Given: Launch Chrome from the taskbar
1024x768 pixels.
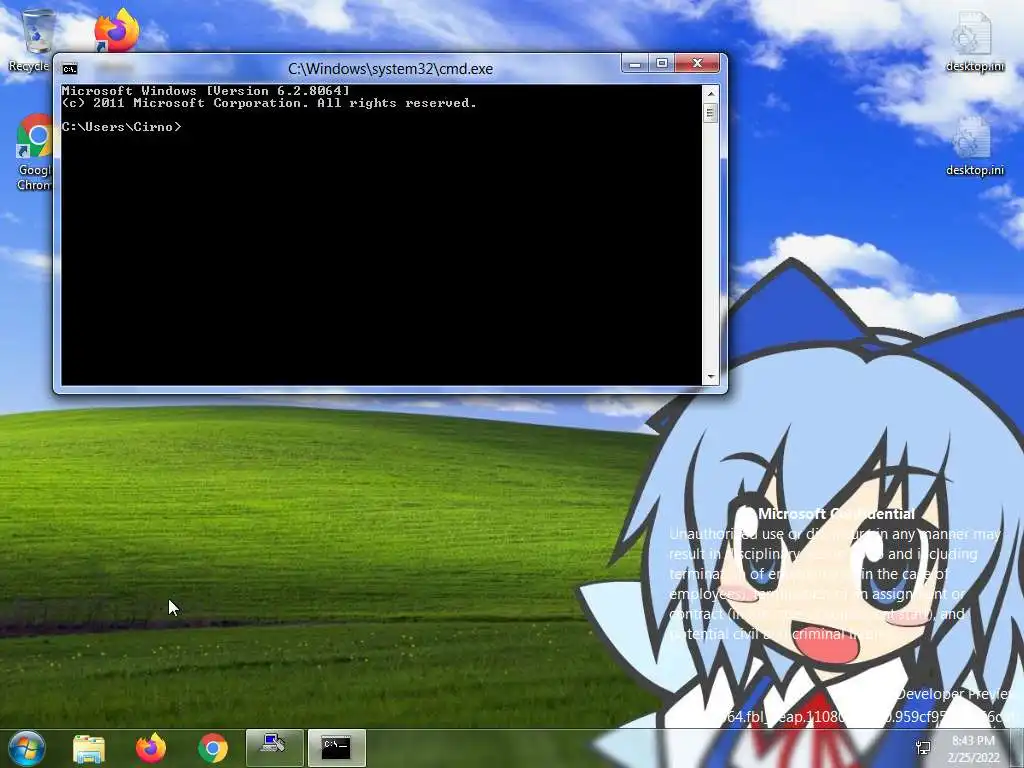Looking at the screenshot, I should [212, 748].
